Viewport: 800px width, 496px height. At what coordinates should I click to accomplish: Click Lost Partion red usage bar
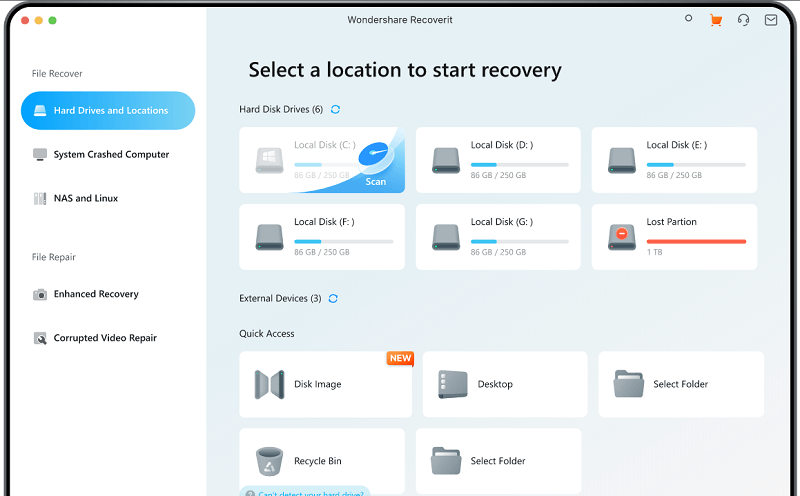point(696,242)
